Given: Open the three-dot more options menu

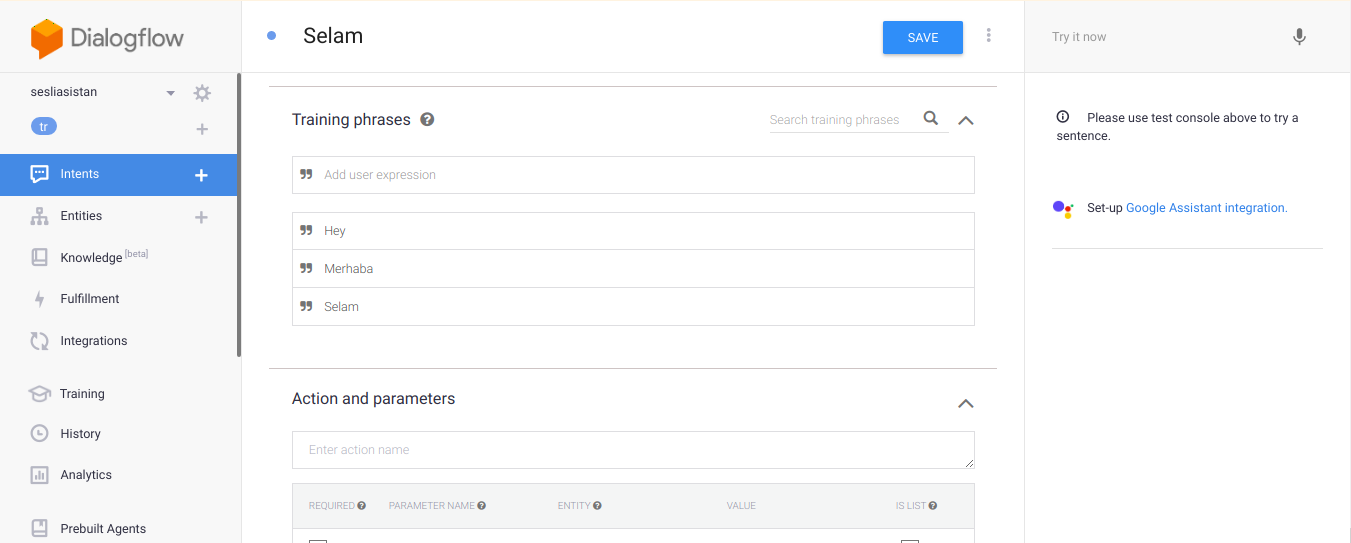Looking at the screenshot, I should pyautogui.click(x=988, y=36).
